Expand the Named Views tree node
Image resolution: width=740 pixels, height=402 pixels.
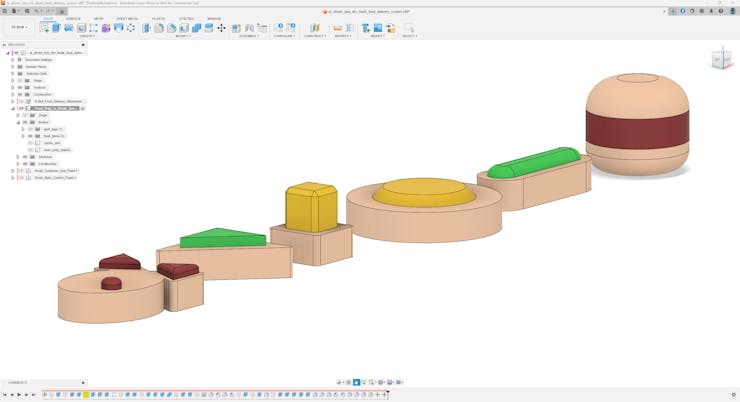click(x=13, y=67)
